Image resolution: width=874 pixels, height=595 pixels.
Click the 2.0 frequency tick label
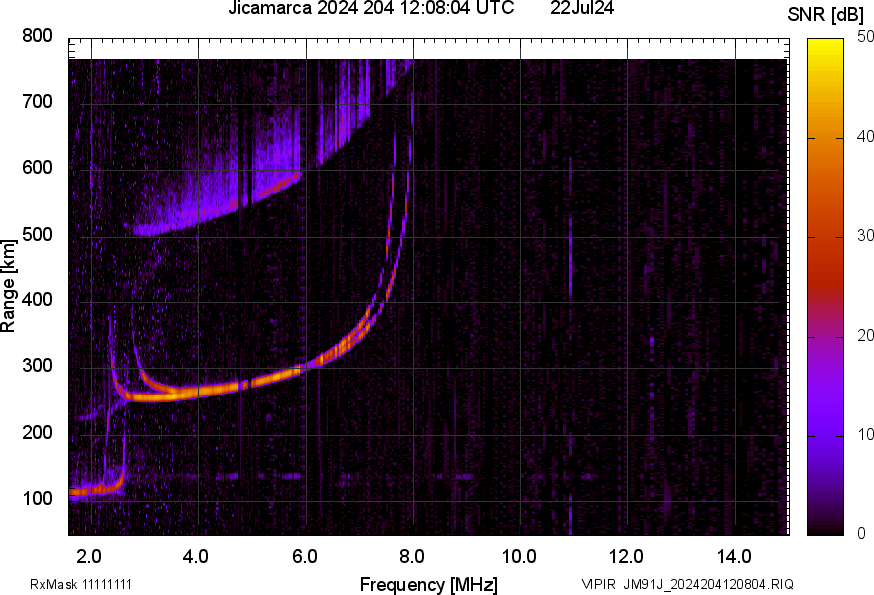point(89,556)
